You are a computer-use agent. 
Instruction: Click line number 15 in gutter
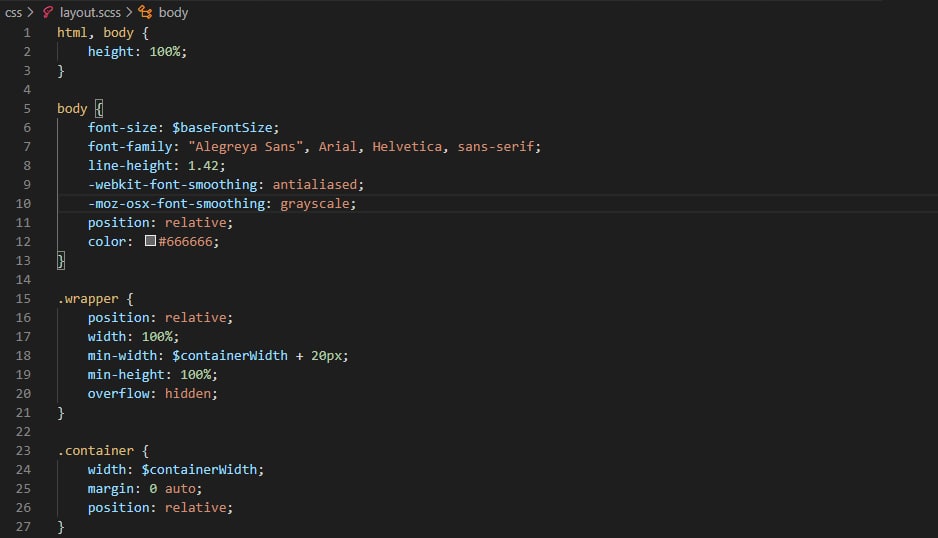[23, 299]
